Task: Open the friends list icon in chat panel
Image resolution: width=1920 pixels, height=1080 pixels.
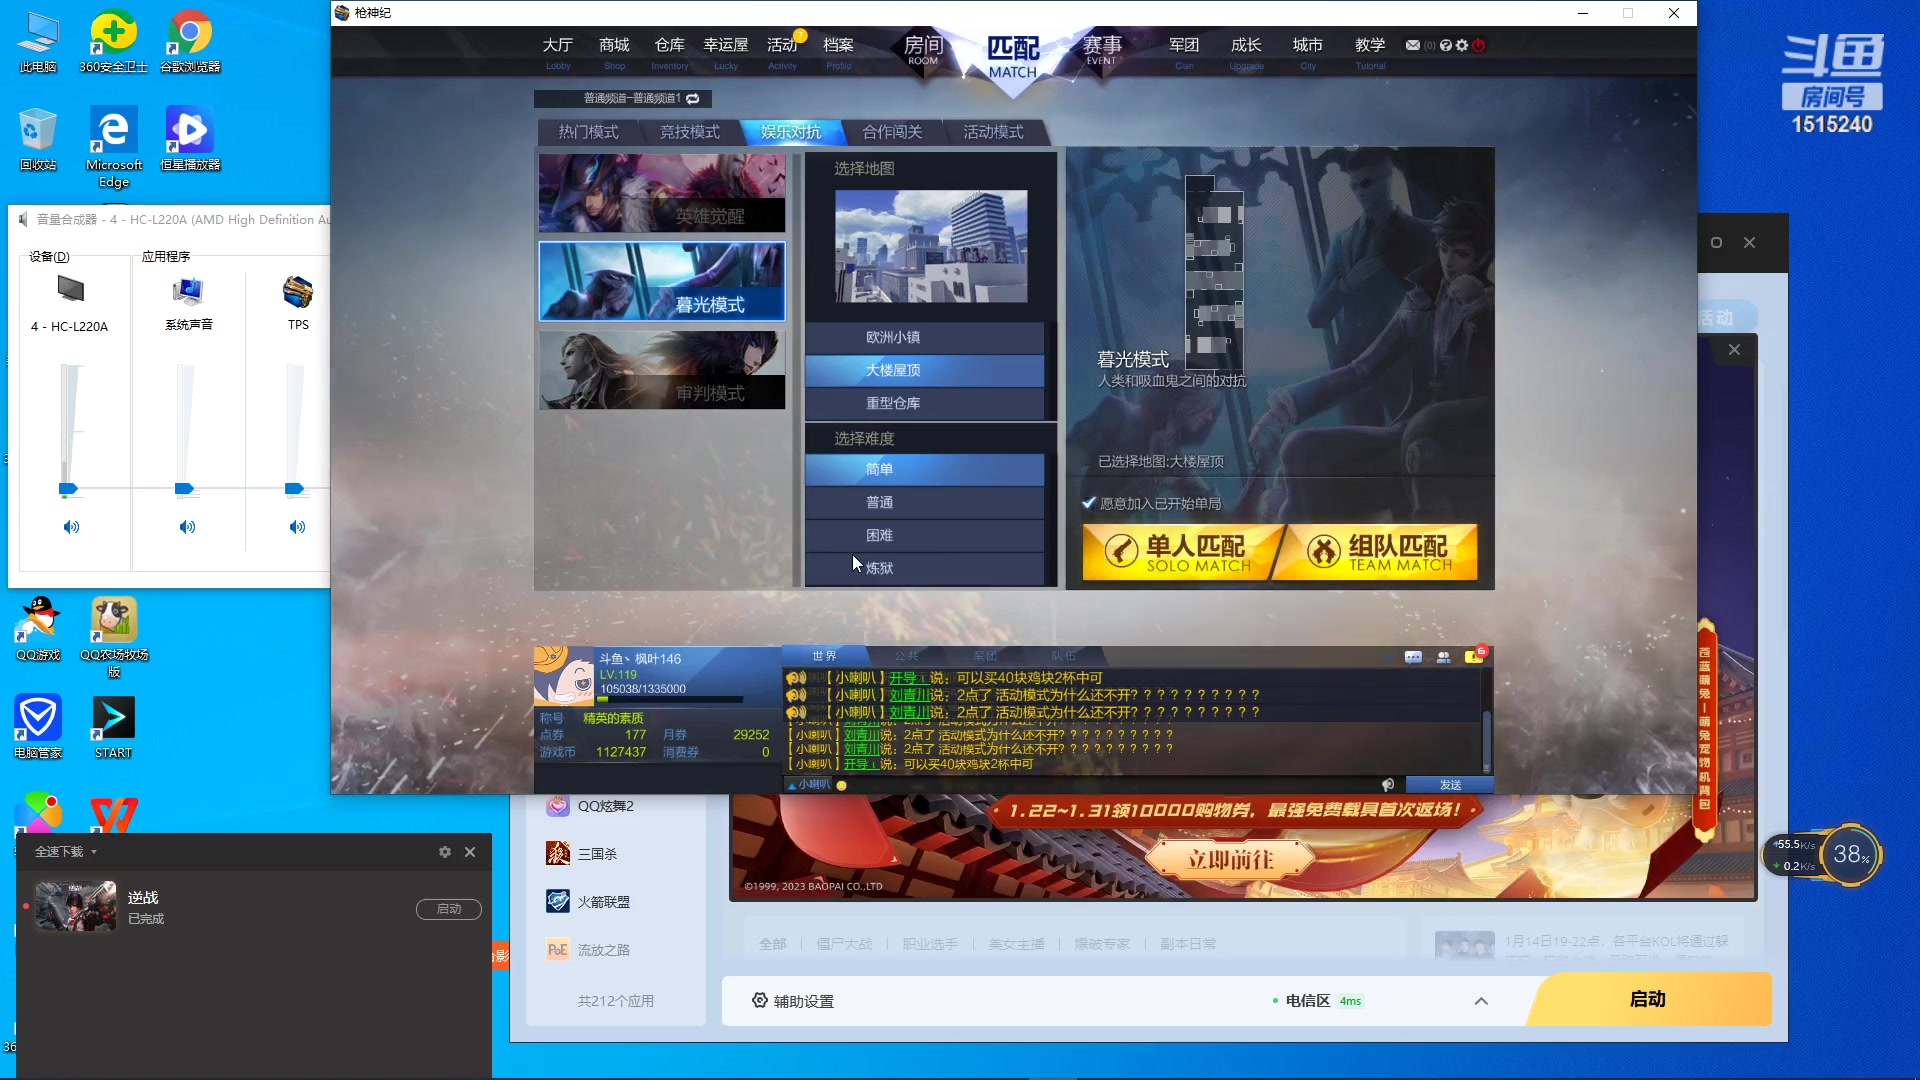Action: pyautogui.click(x=1443, y=657)
